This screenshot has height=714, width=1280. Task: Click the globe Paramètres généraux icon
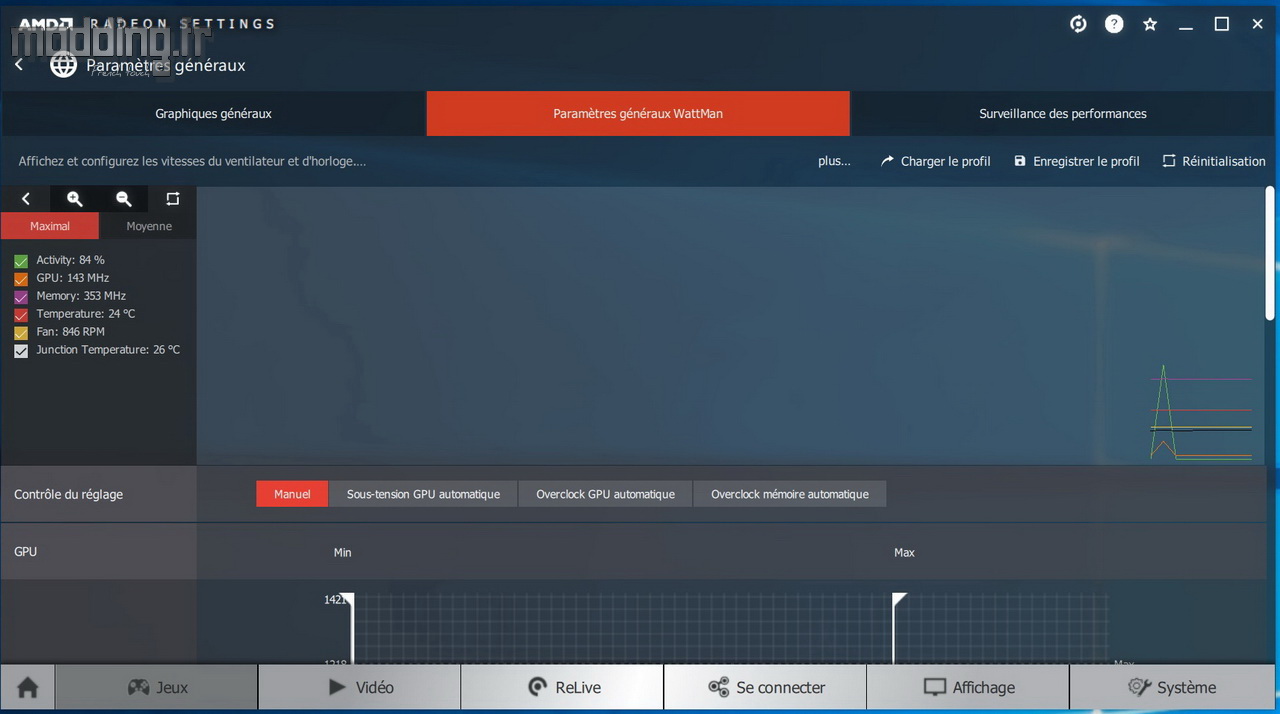[x=64, y=66]
